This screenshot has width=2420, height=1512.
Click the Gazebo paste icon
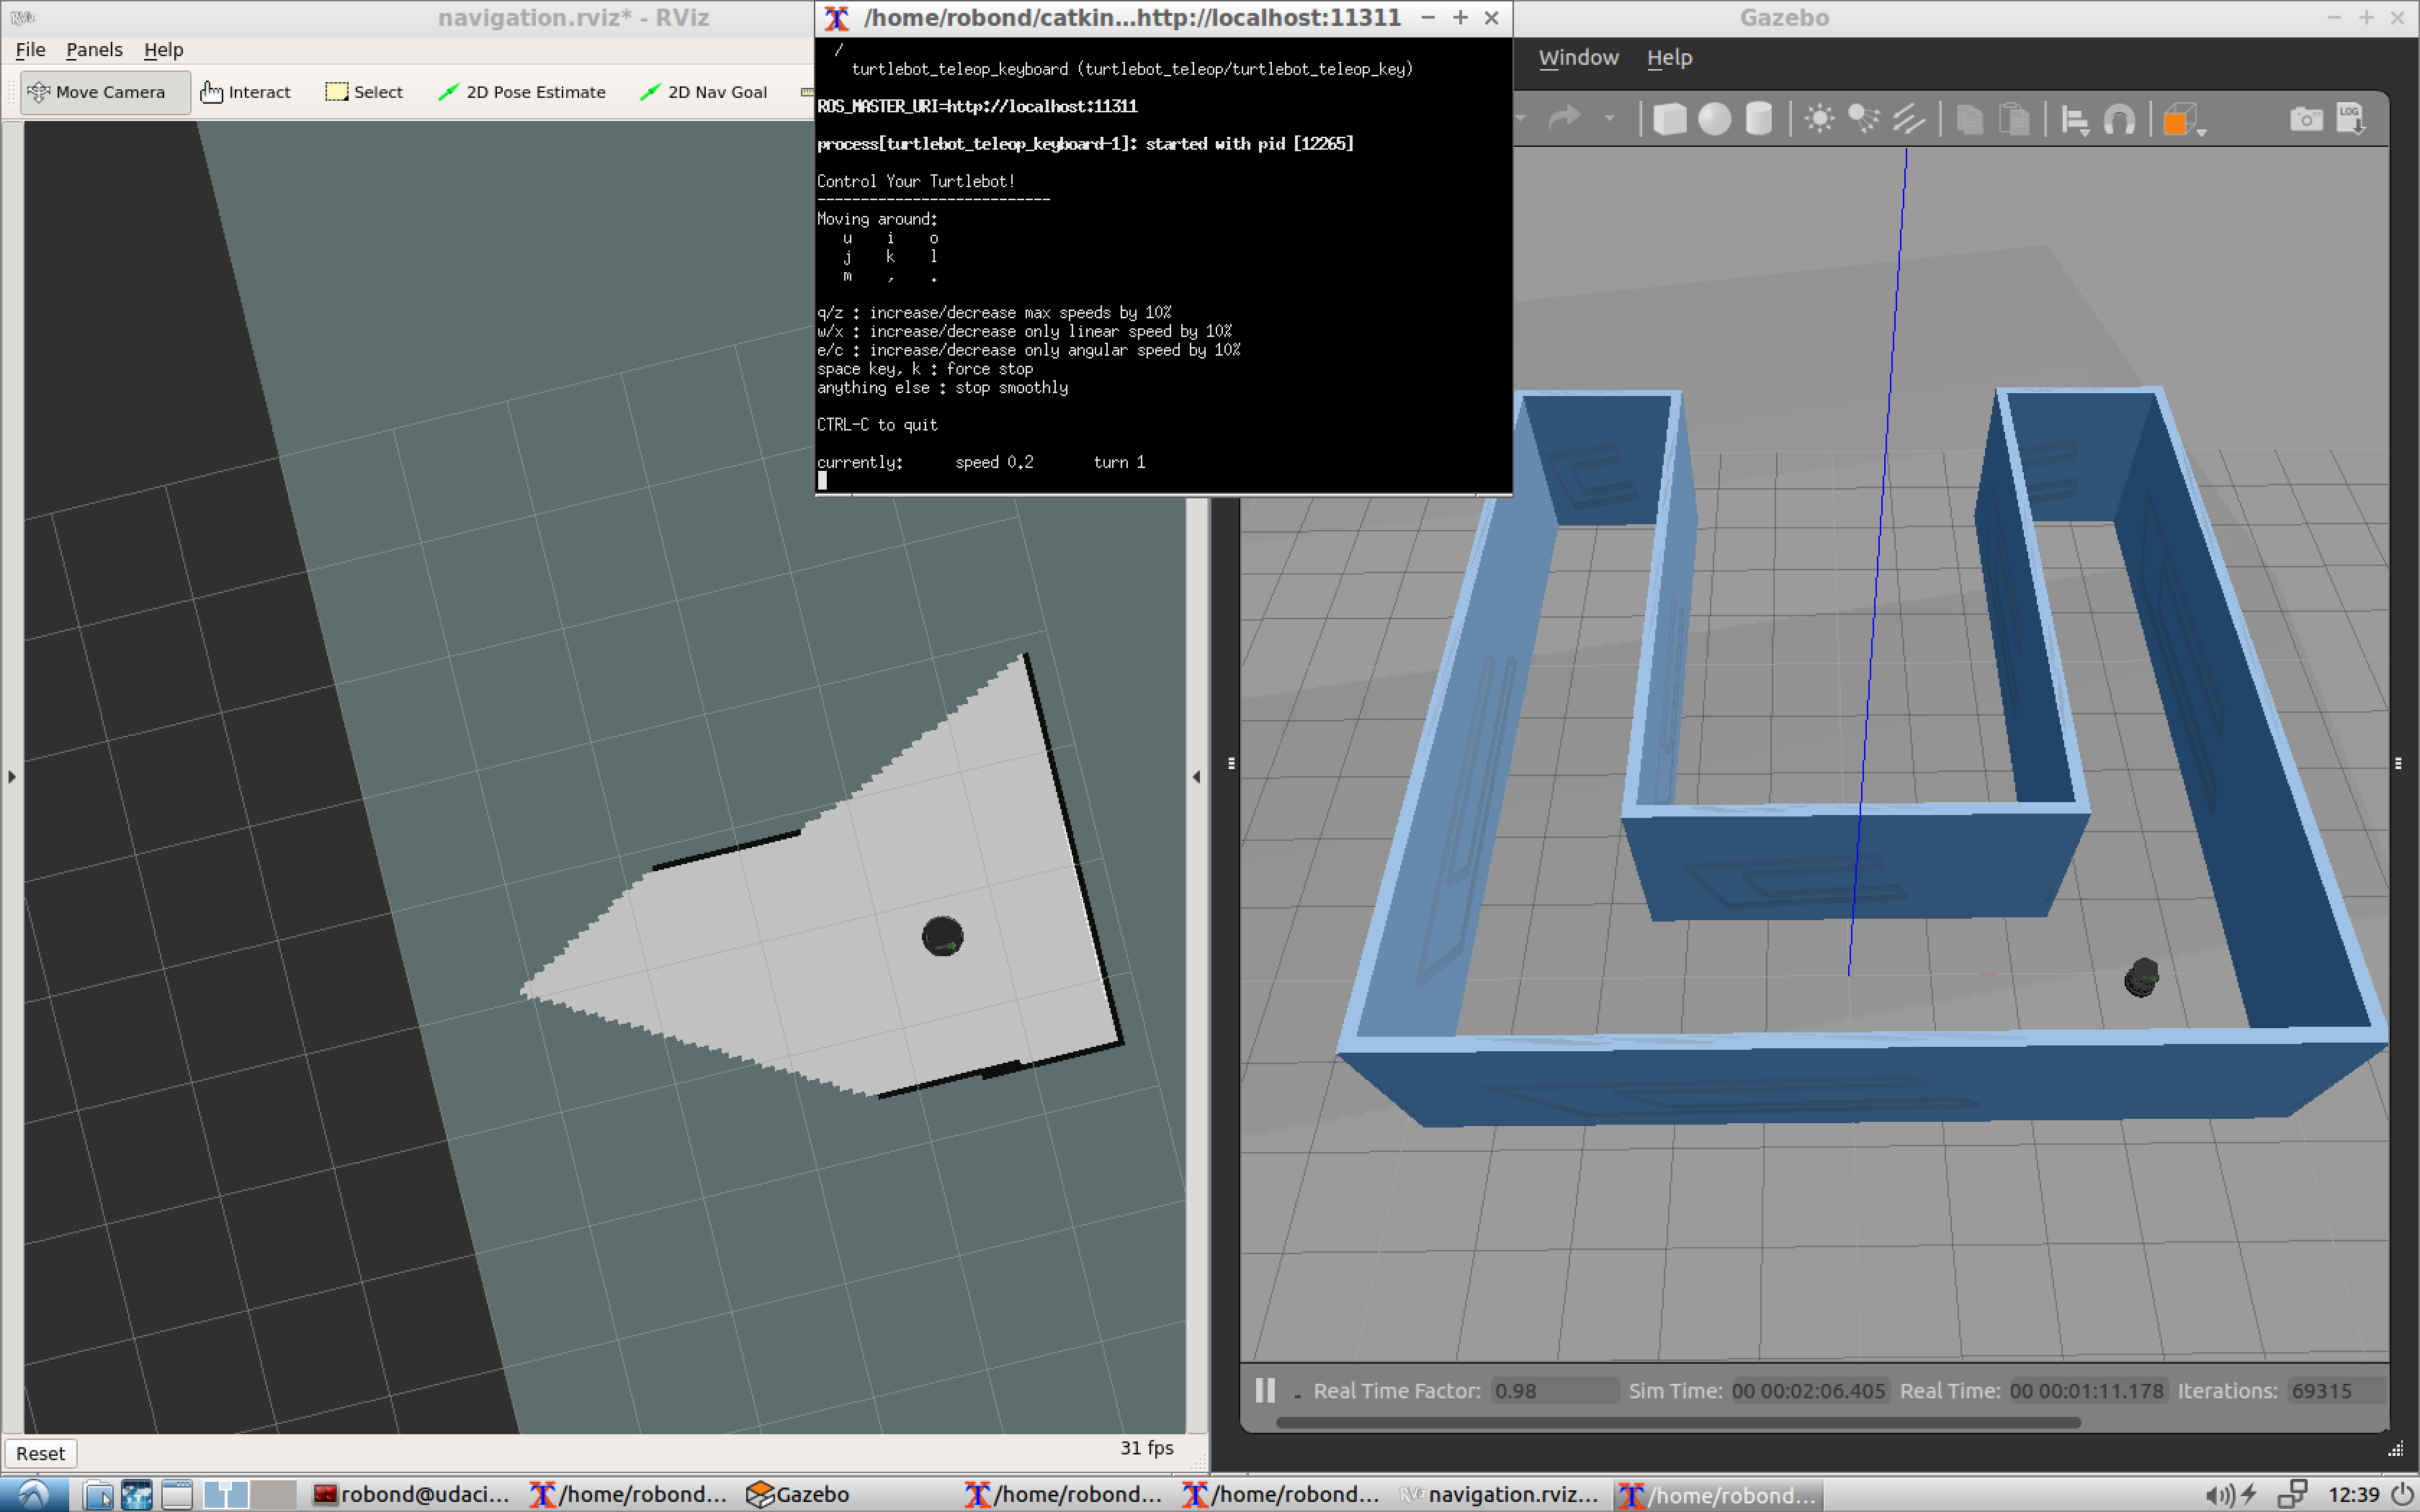coord(2014,119)
